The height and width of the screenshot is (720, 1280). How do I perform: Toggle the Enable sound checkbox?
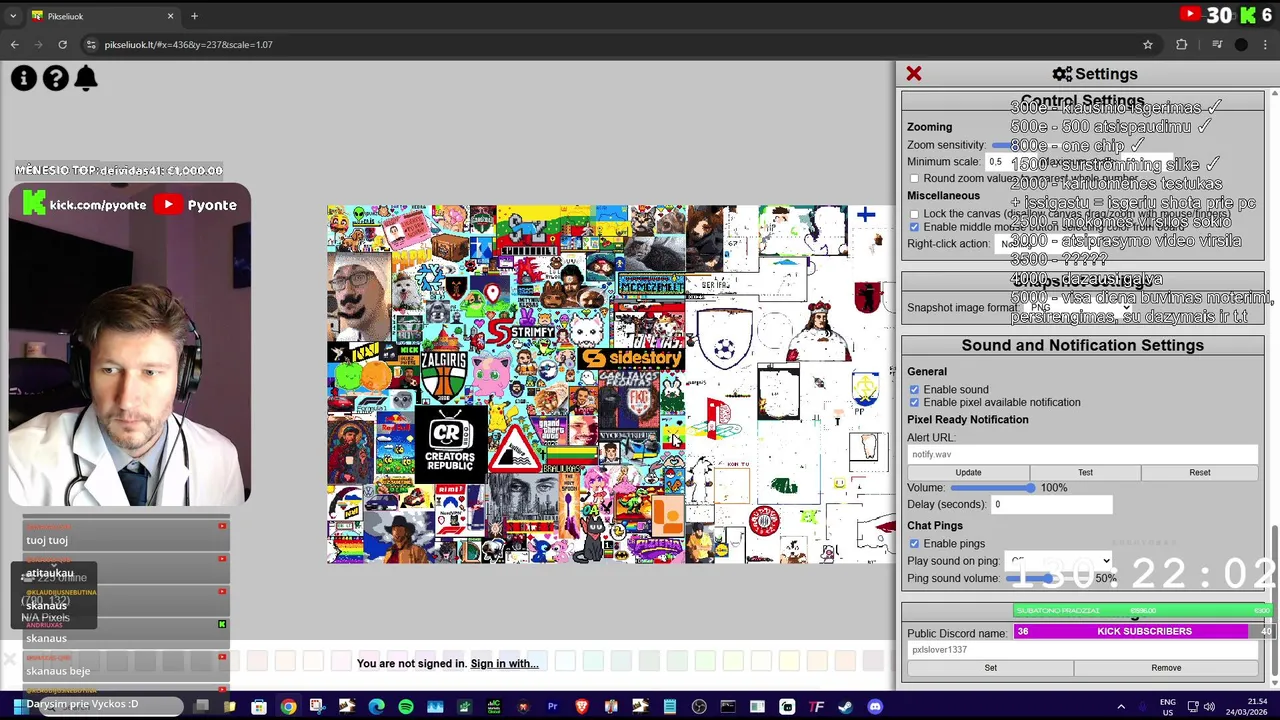point(914,389)
